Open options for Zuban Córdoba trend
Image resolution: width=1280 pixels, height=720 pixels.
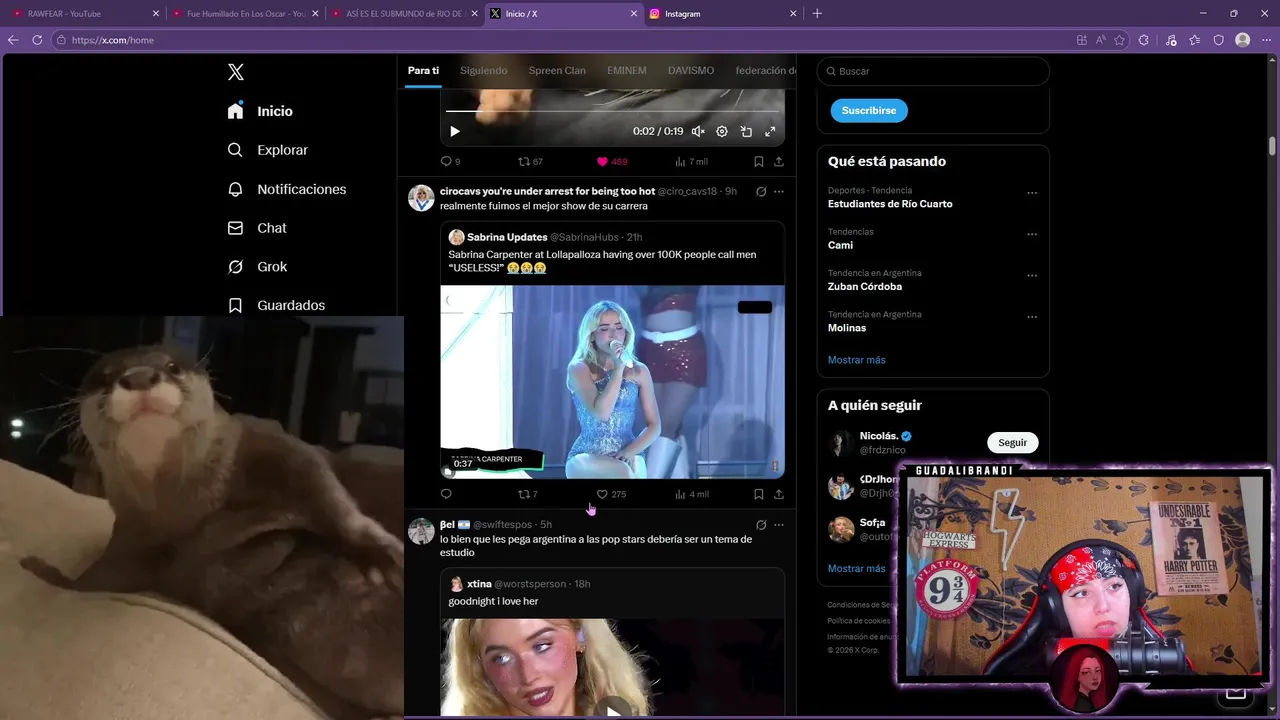click(1032, 276)
